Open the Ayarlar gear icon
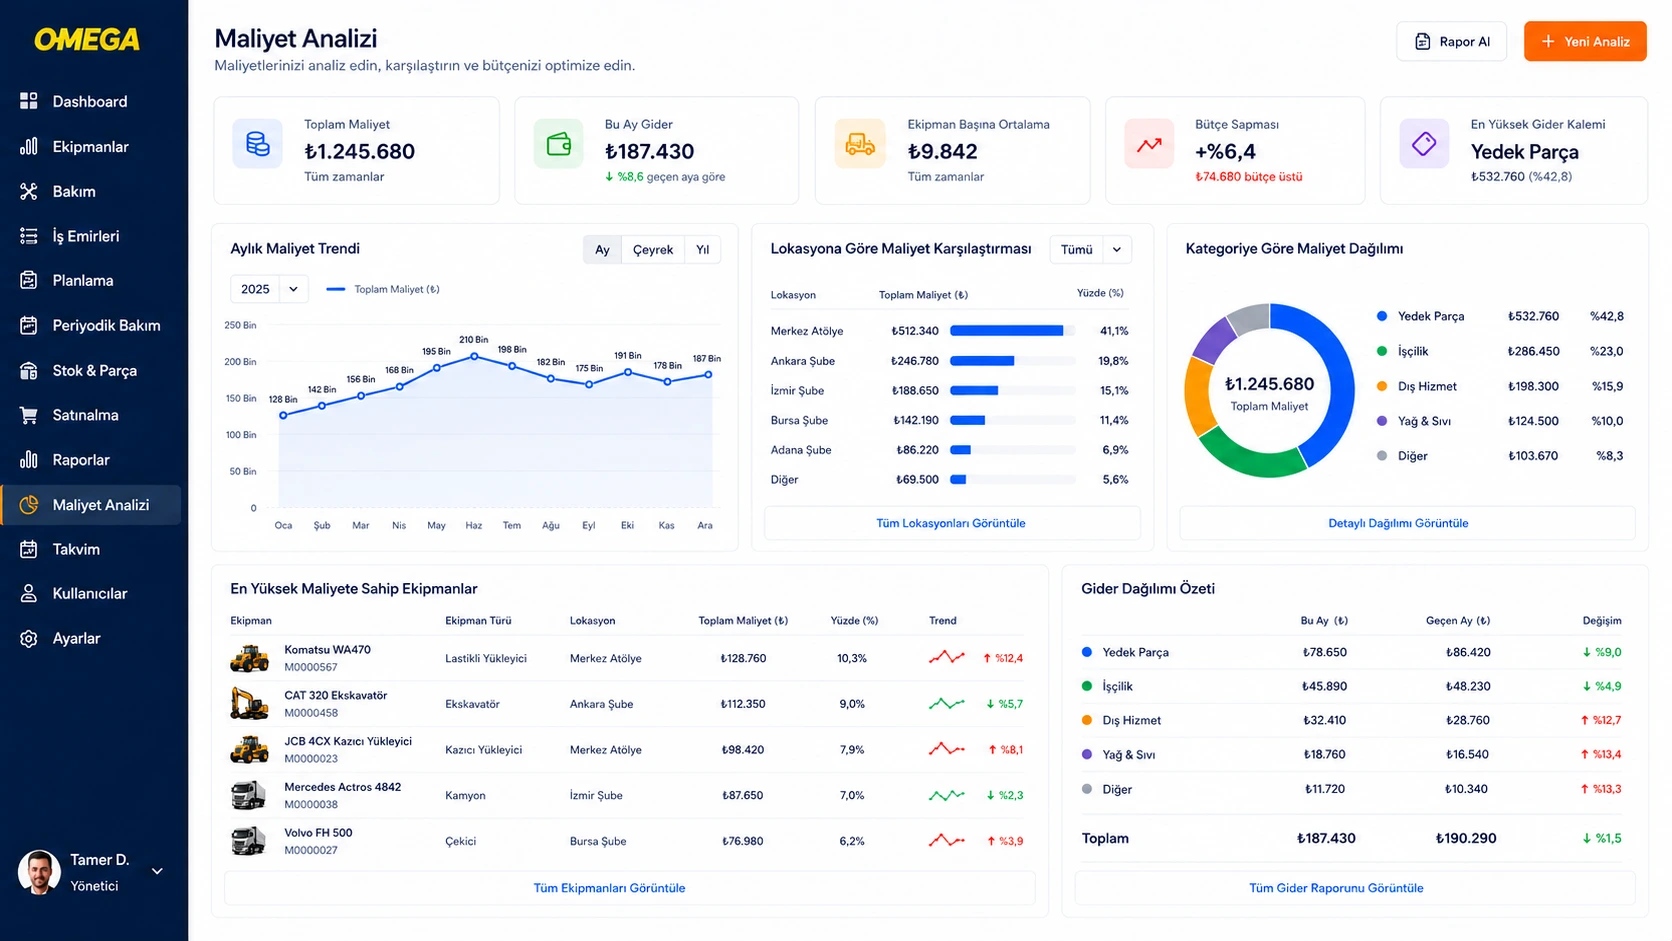 coord(29,638)
